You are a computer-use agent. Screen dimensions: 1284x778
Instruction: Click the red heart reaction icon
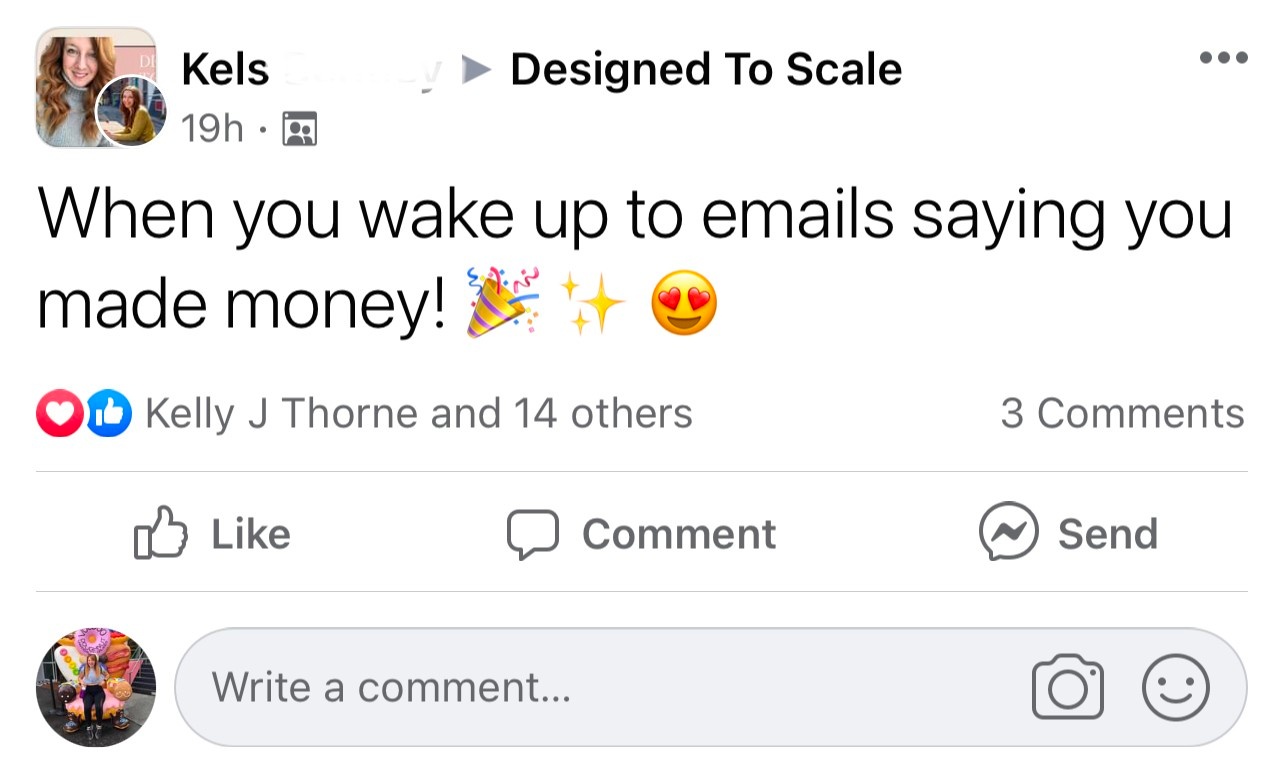[58, 414]
